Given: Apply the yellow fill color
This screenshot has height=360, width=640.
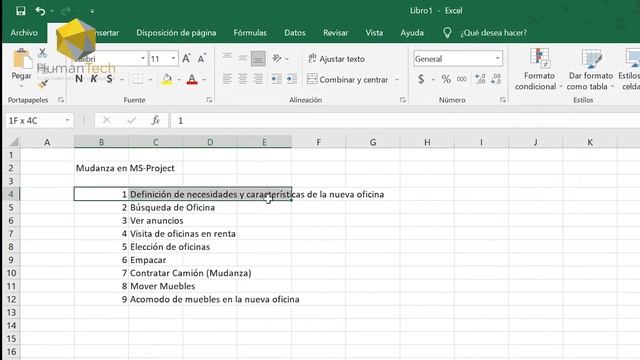Looking at the screenshot, I should click(x=167, y=79).
